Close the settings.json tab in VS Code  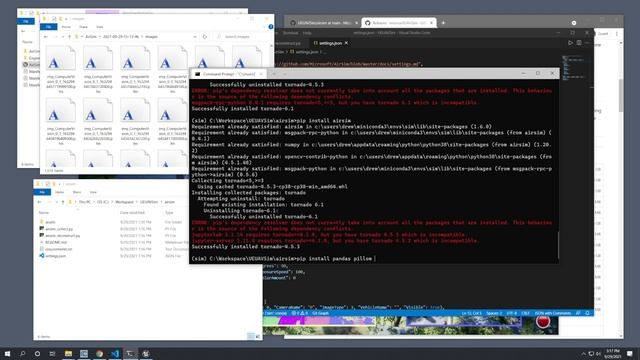click(346, 43)
